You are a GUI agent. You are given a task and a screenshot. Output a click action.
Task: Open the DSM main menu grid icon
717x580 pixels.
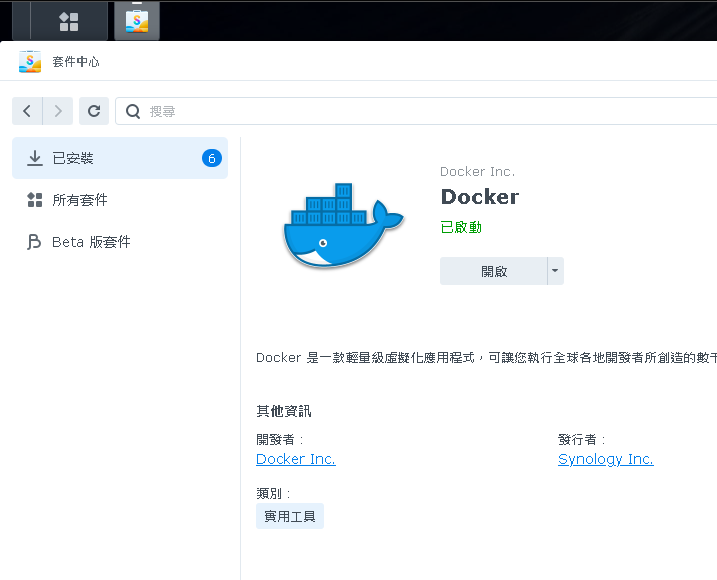69,20
